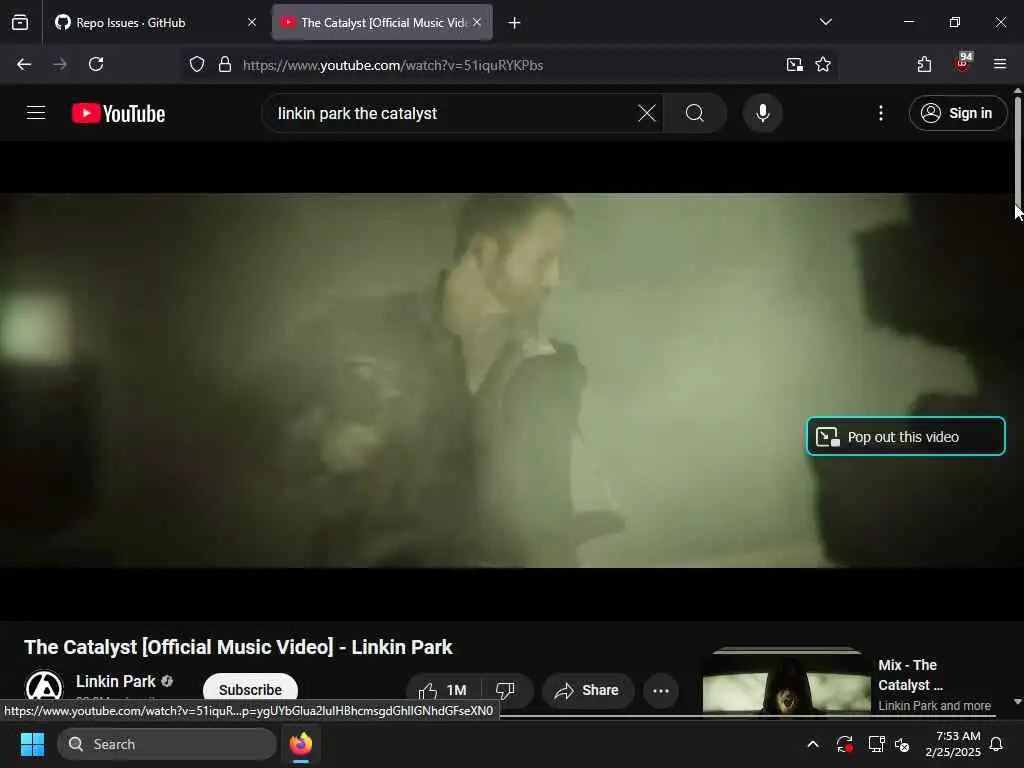Submit search with the magnifier button
Viewport: 1024px width, 768px height.
click(x=695, y=114)
